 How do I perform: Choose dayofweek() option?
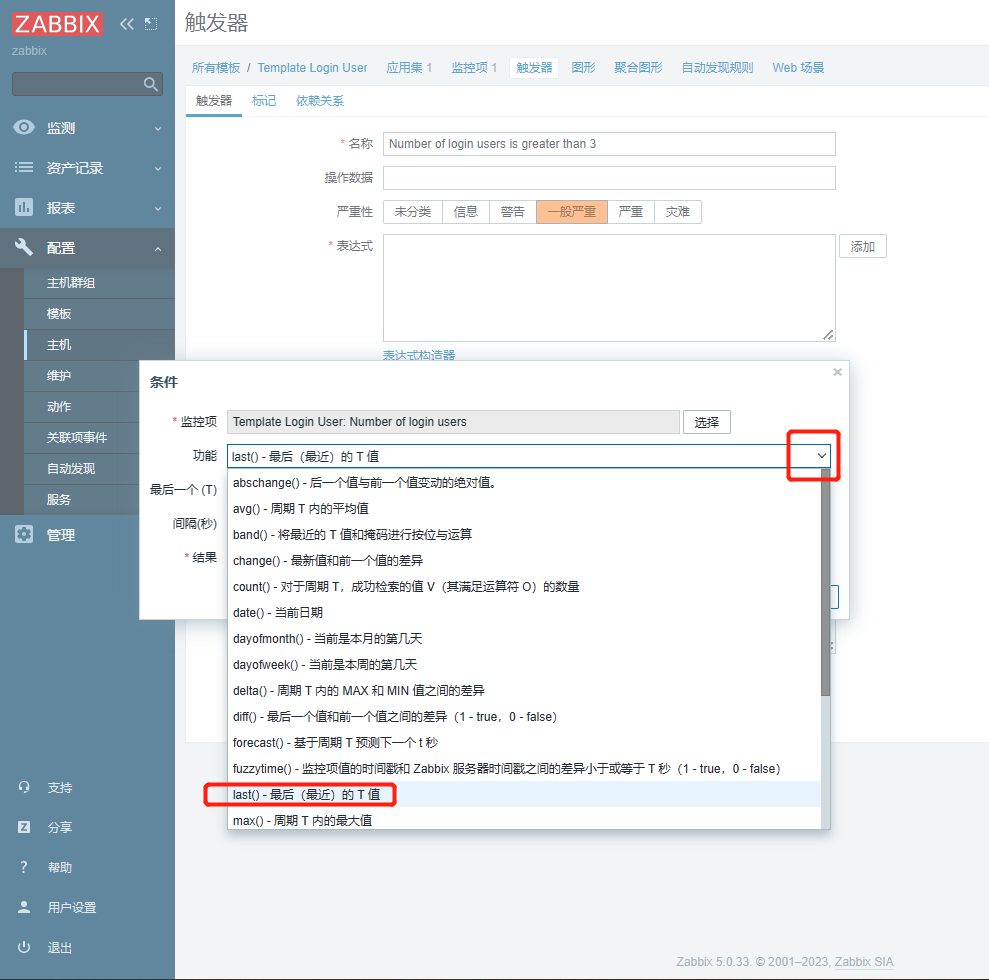(524, 665)
